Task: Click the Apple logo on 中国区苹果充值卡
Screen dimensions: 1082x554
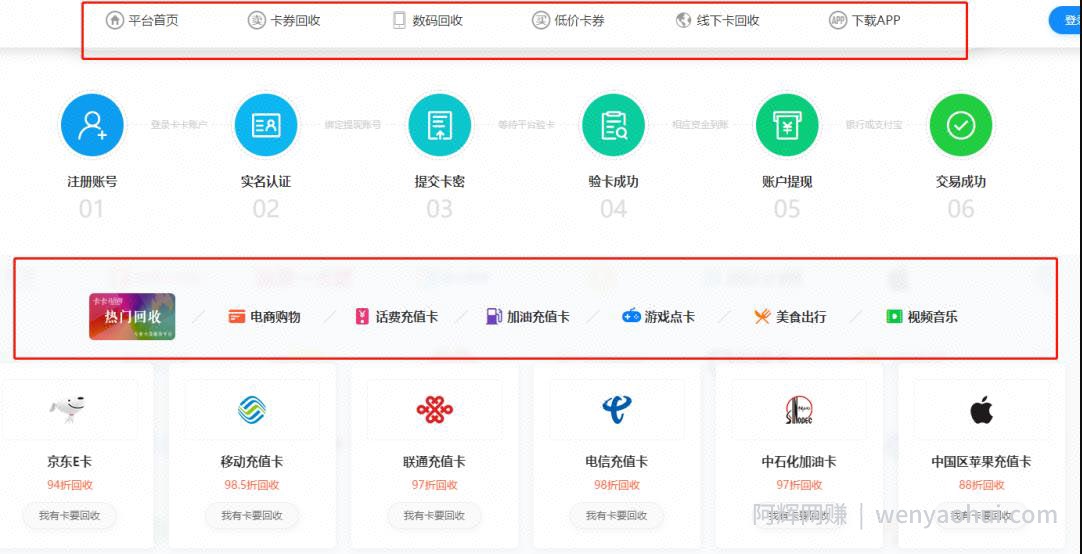Action: 981,410
